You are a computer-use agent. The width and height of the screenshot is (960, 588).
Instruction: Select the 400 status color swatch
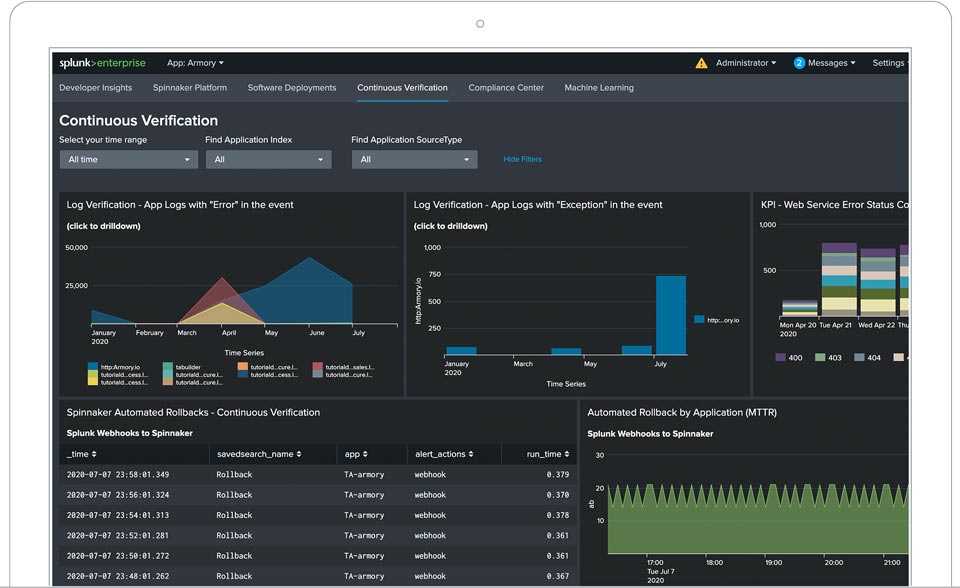(x=782, y=357)
